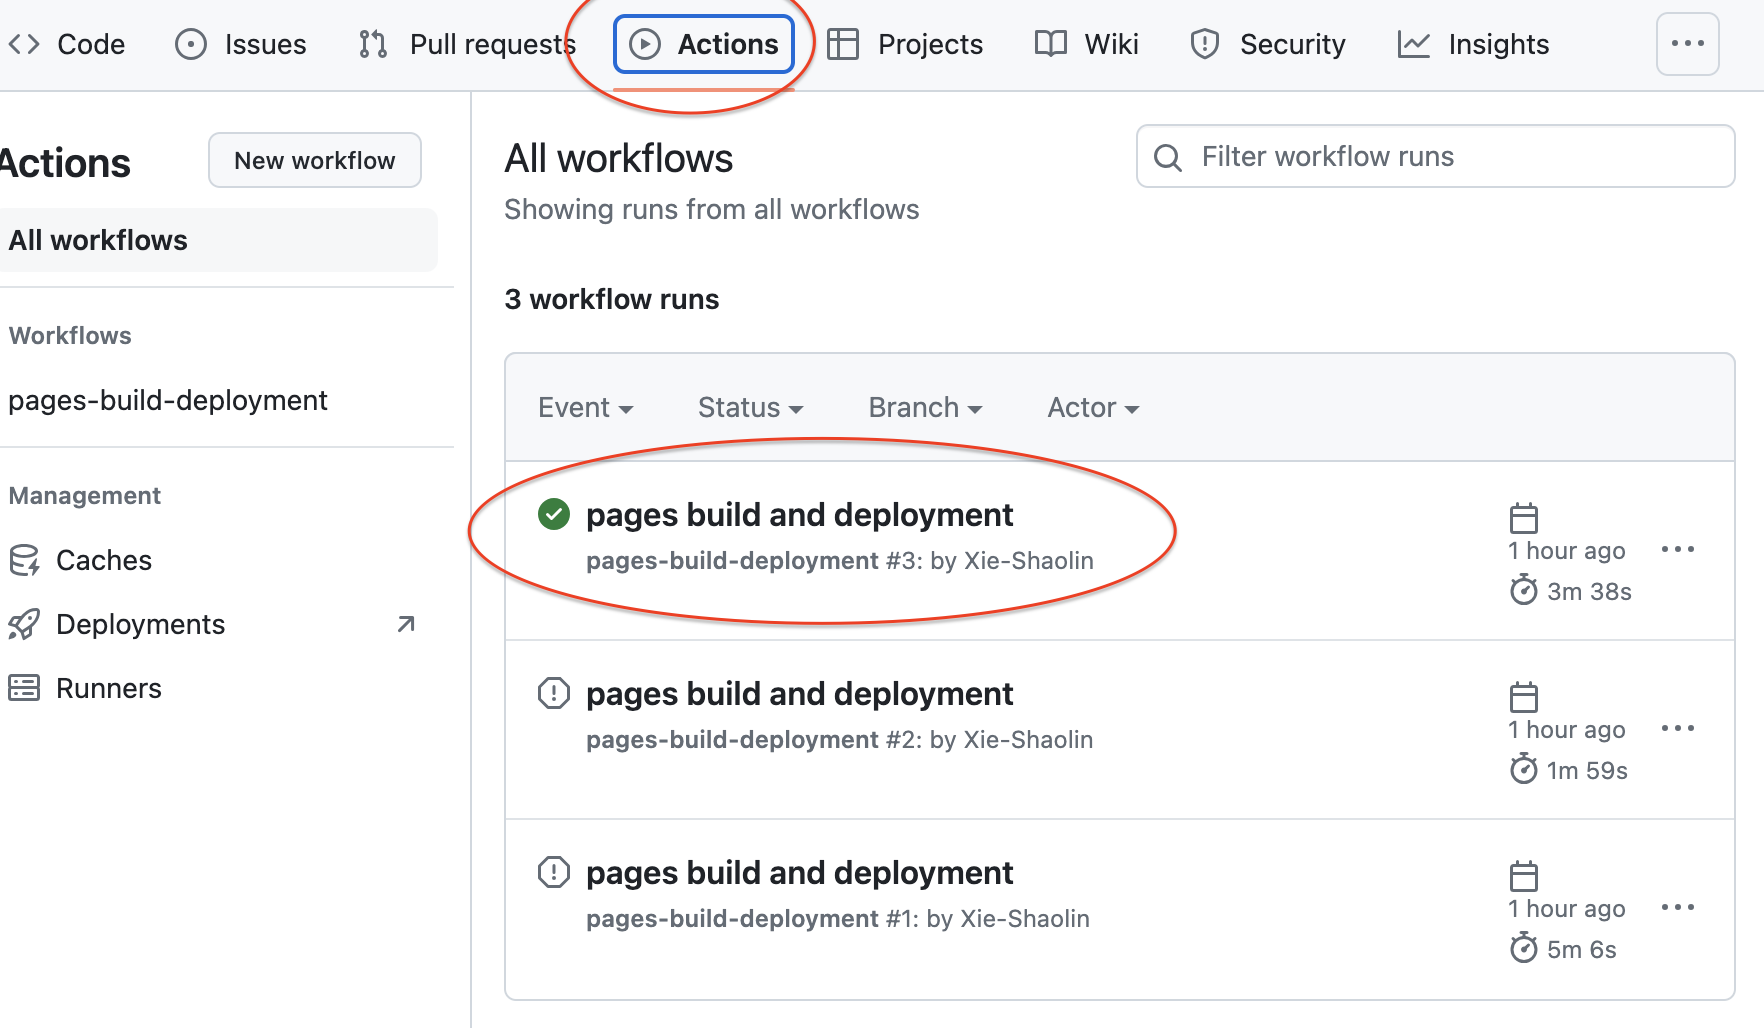This screenshot has height=1028, width=1764.
Task: Click the calendar icon for run #3
Action: (x=1524, y=518)
